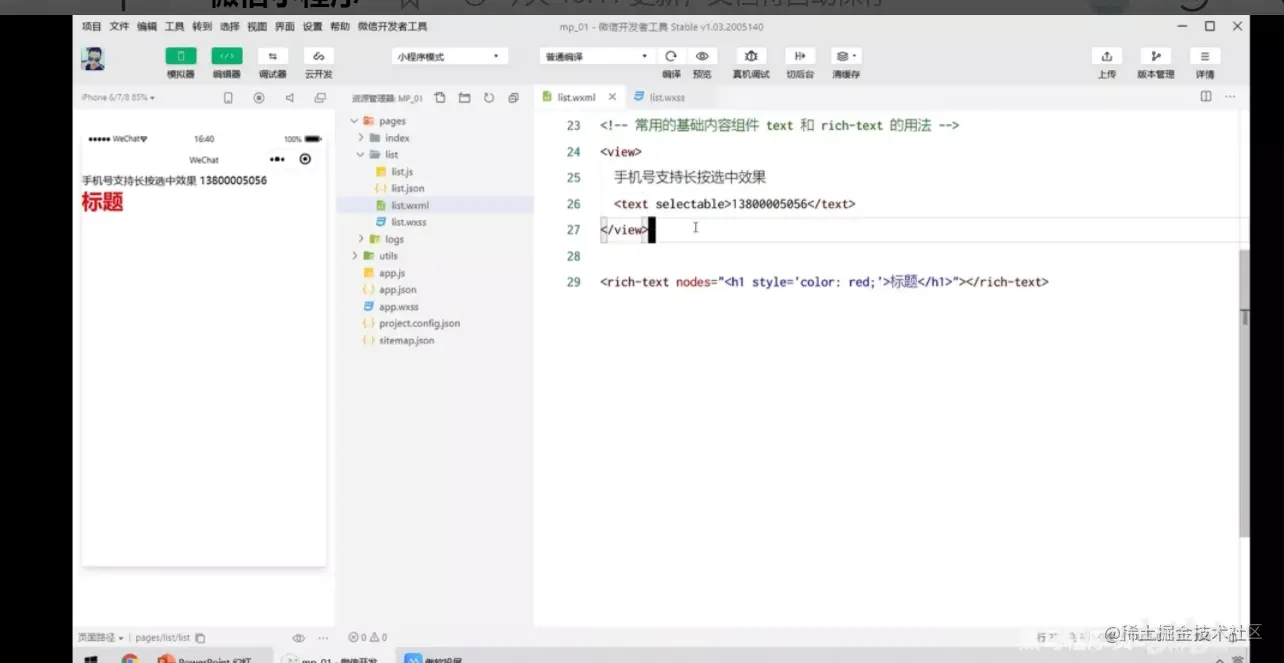
Task: Click the simulator phone rotate icon
Action: (x=228, y=98)
